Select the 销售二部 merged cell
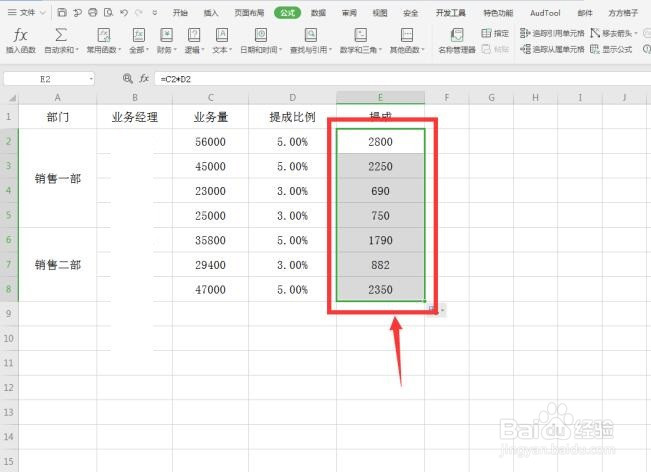651x472 pixels. click(58, 264)
